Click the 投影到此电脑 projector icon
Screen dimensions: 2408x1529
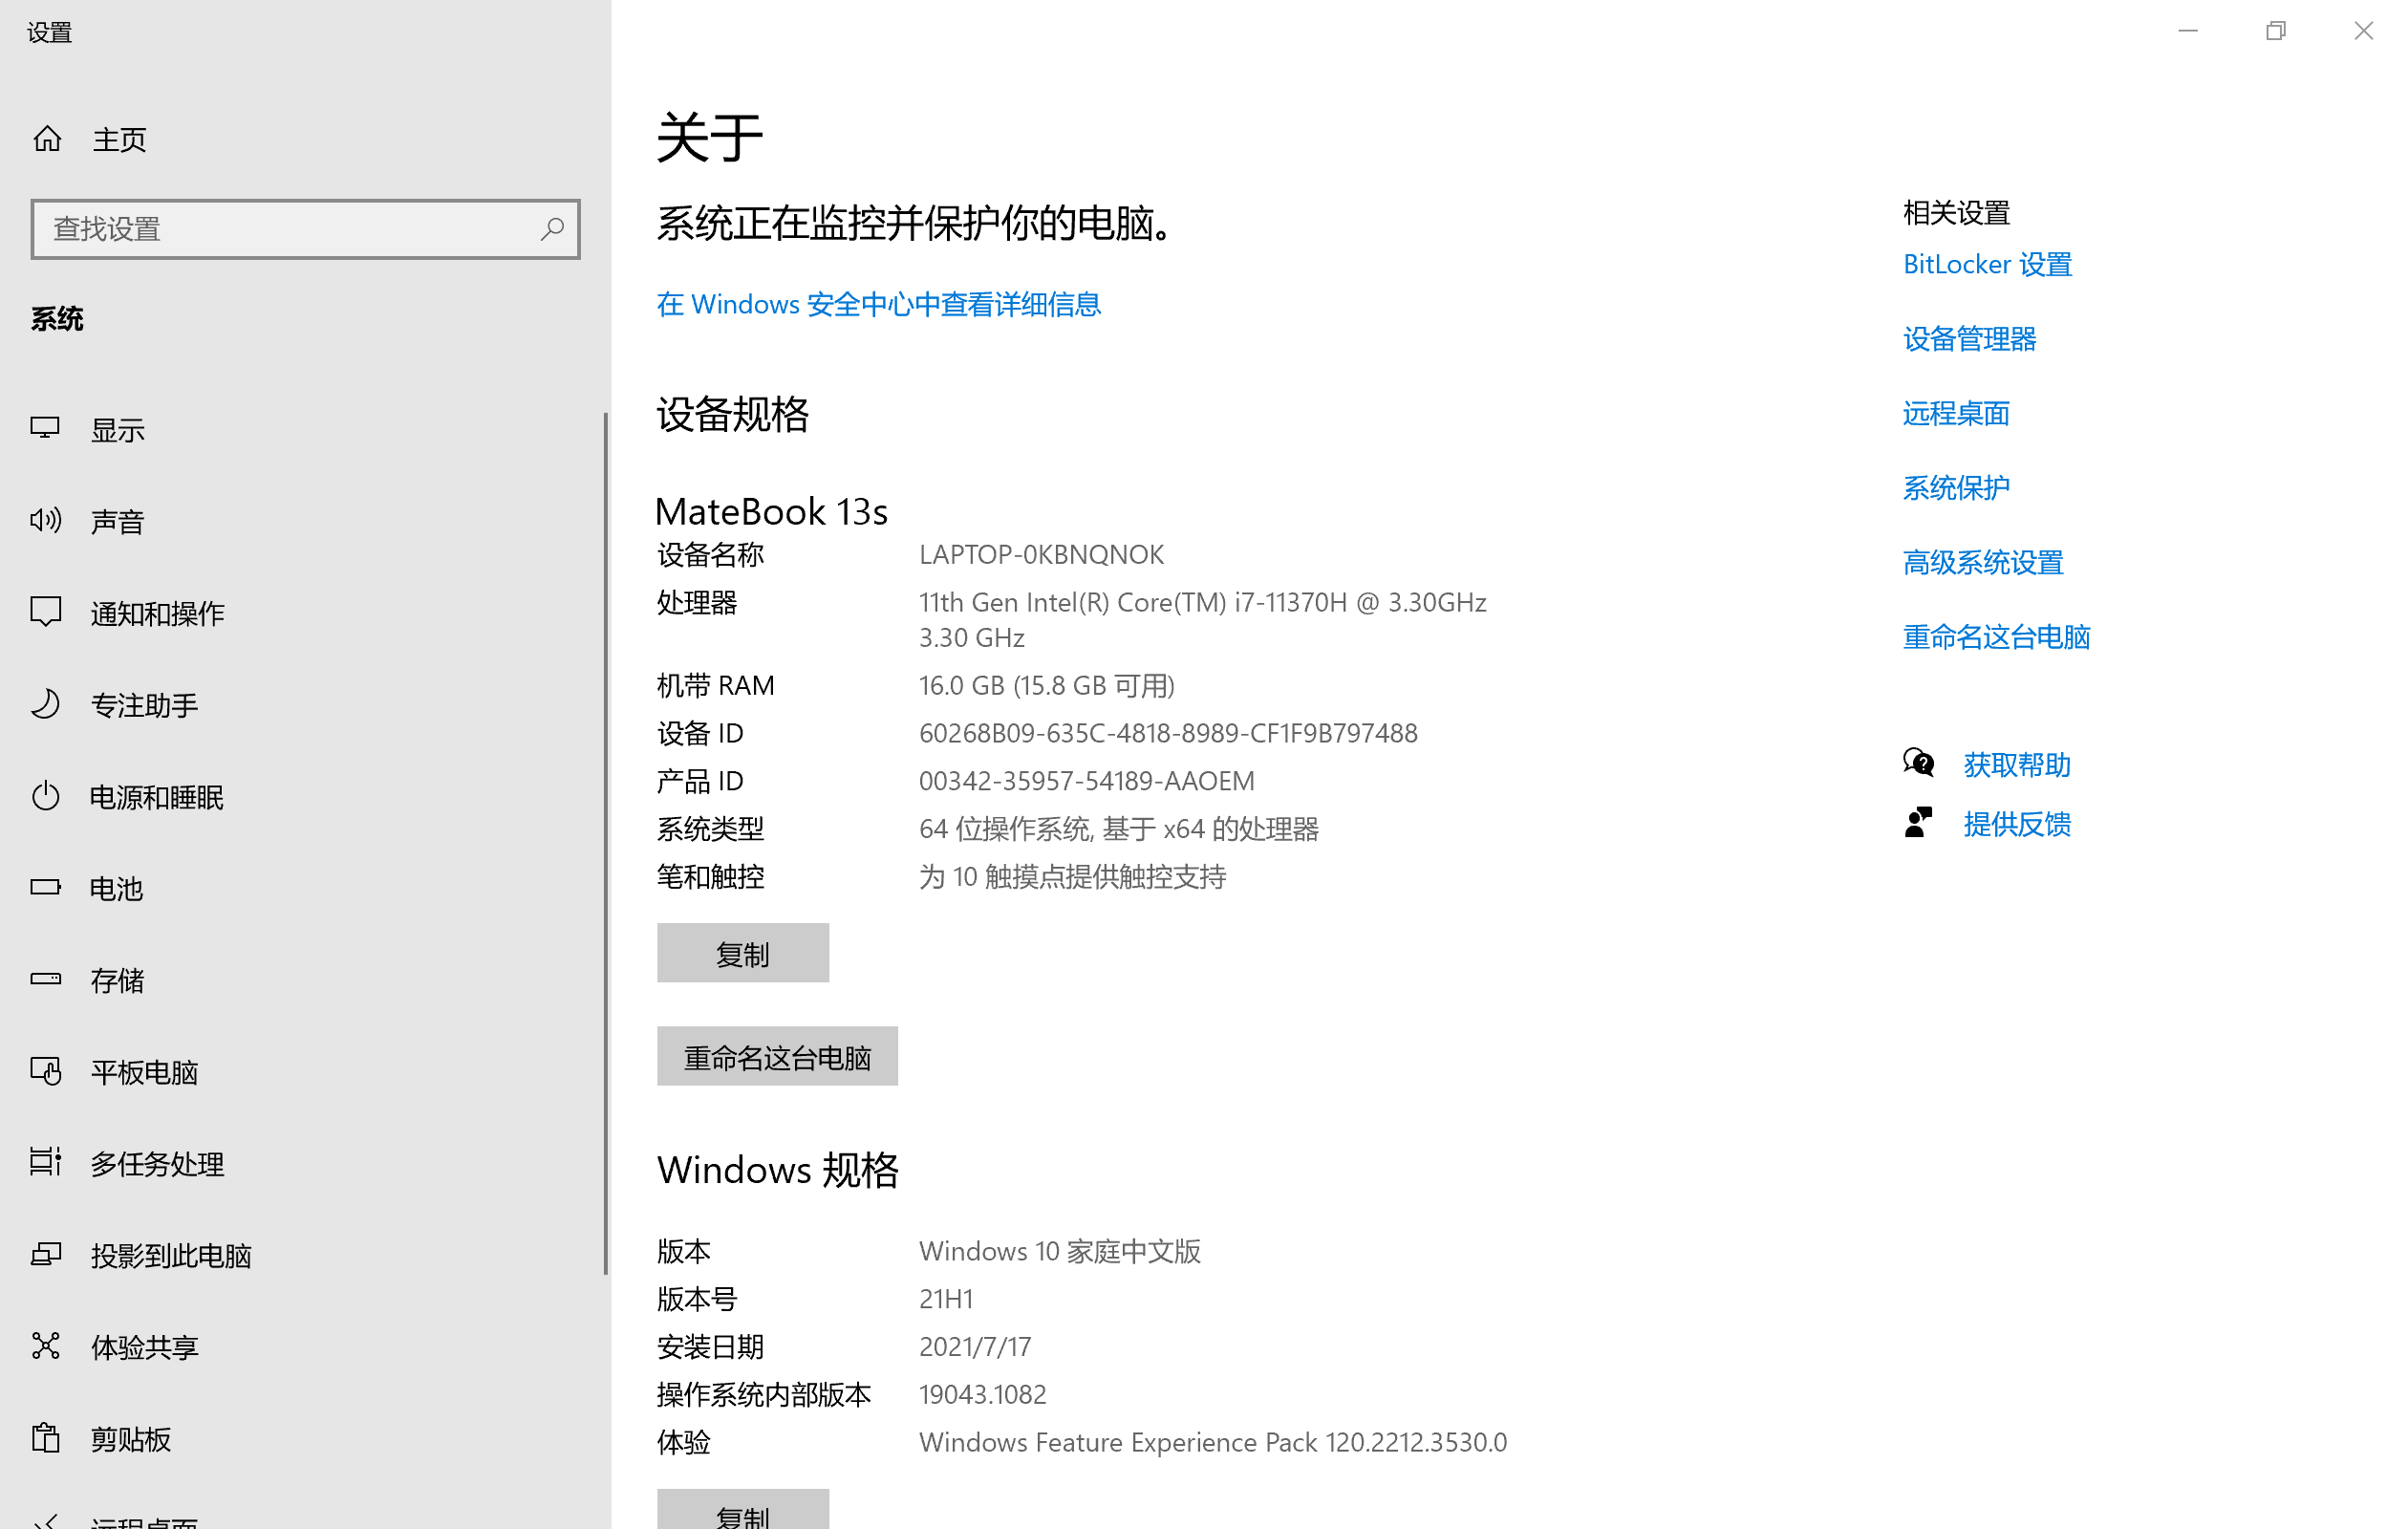[45, 1254]
